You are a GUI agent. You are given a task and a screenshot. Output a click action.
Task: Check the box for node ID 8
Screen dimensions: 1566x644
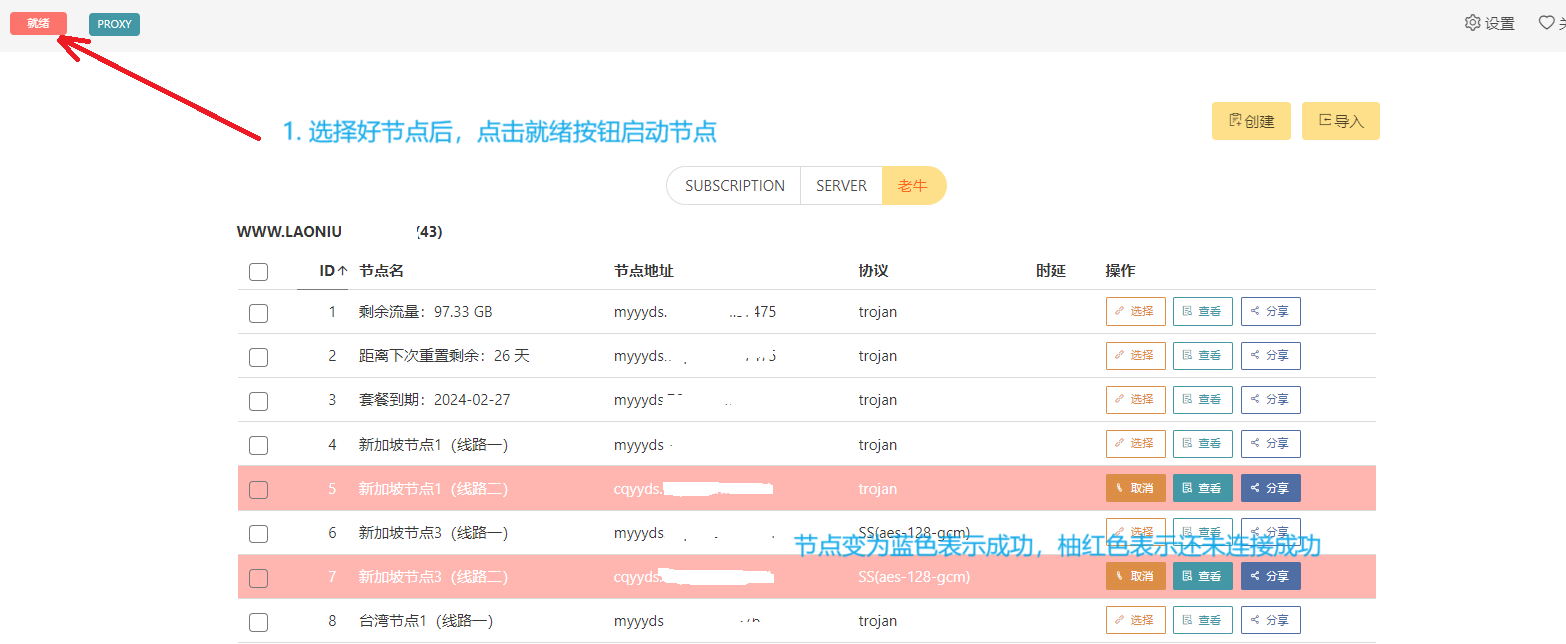point(258,621)
